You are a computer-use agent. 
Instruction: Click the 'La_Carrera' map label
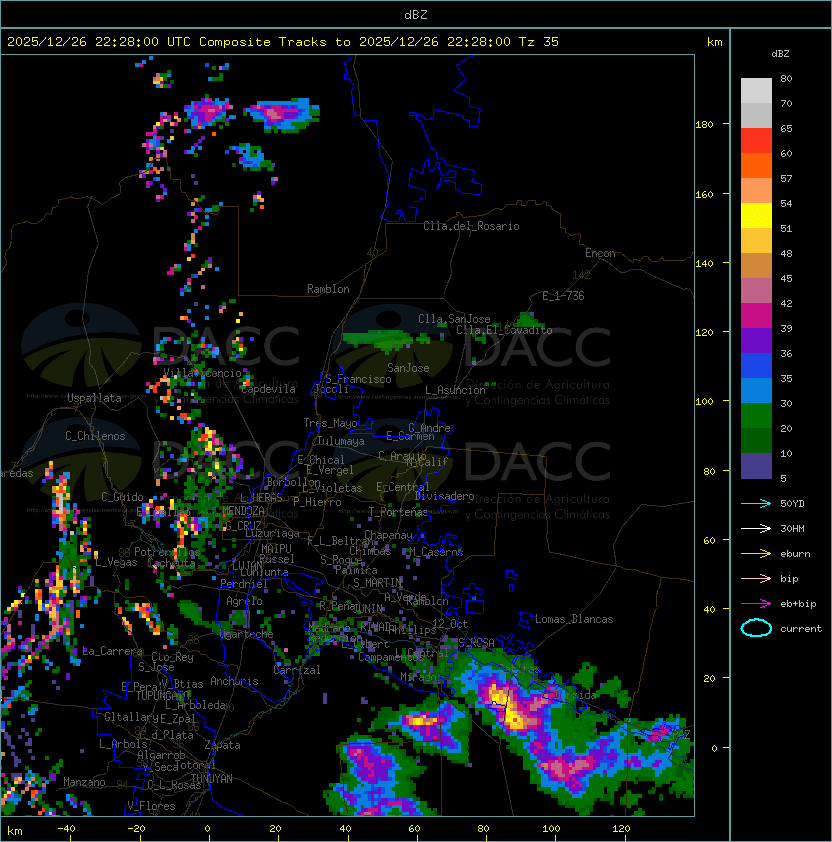click(113, 651)
